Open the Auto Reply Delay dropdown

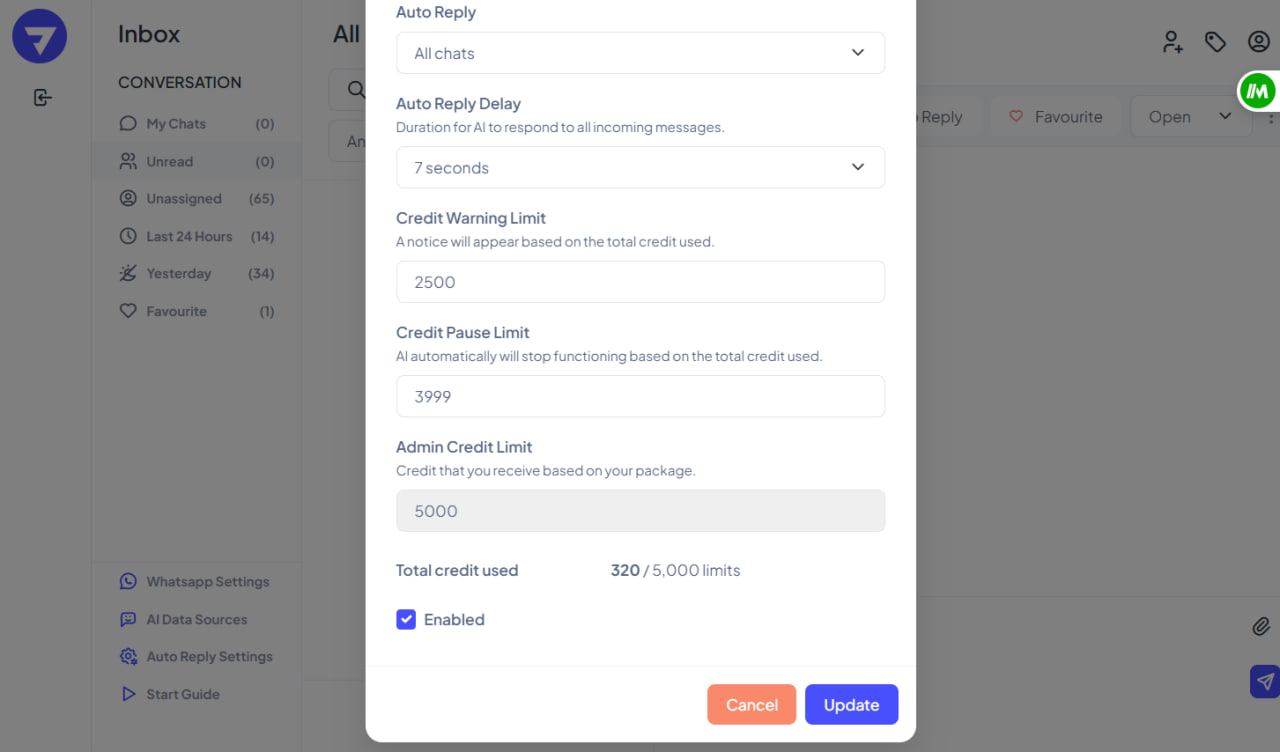tap(640, 168)
